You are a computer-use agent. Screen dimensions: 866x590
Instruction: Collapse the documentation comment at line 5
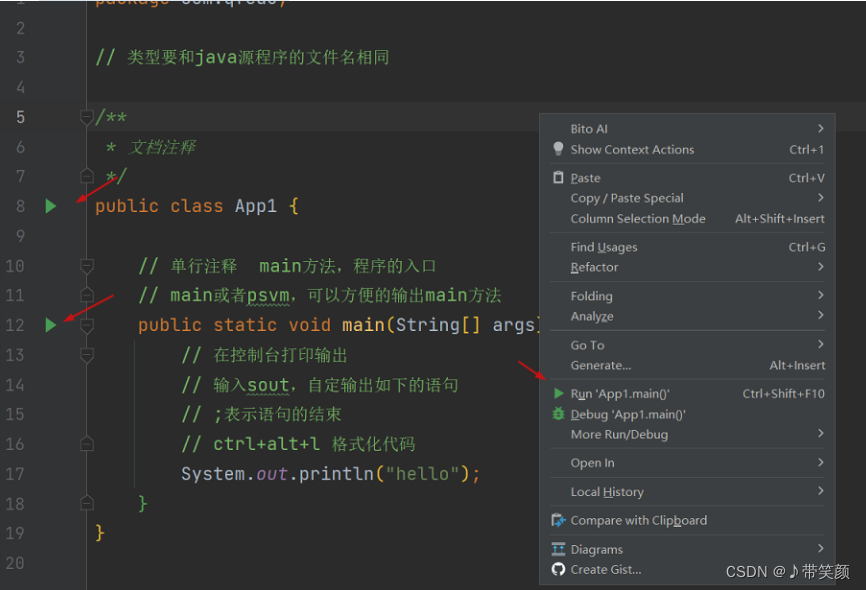click(x=86, y=117)
